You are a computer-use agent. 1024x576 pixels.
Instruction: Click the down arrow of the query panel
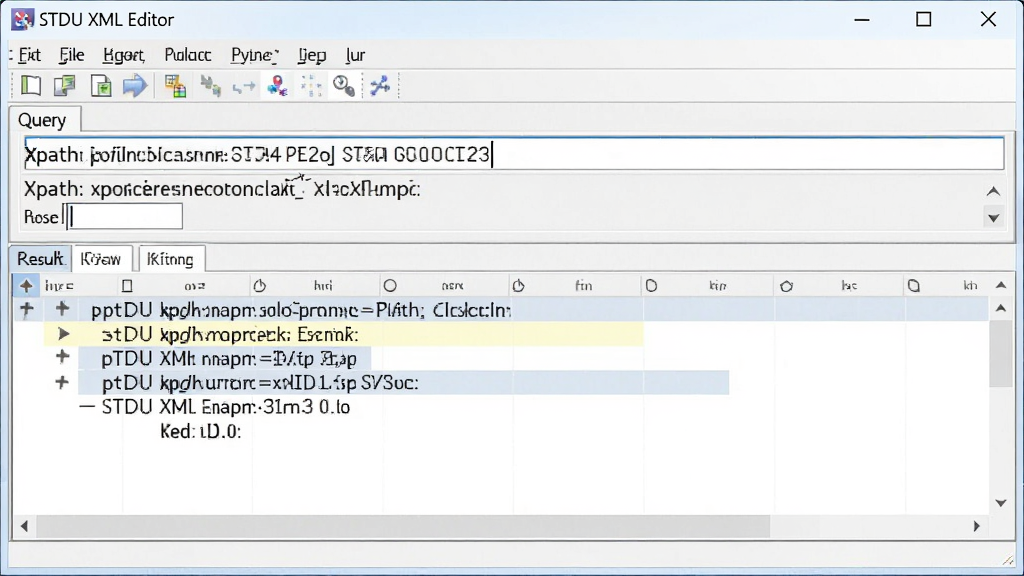993,218
